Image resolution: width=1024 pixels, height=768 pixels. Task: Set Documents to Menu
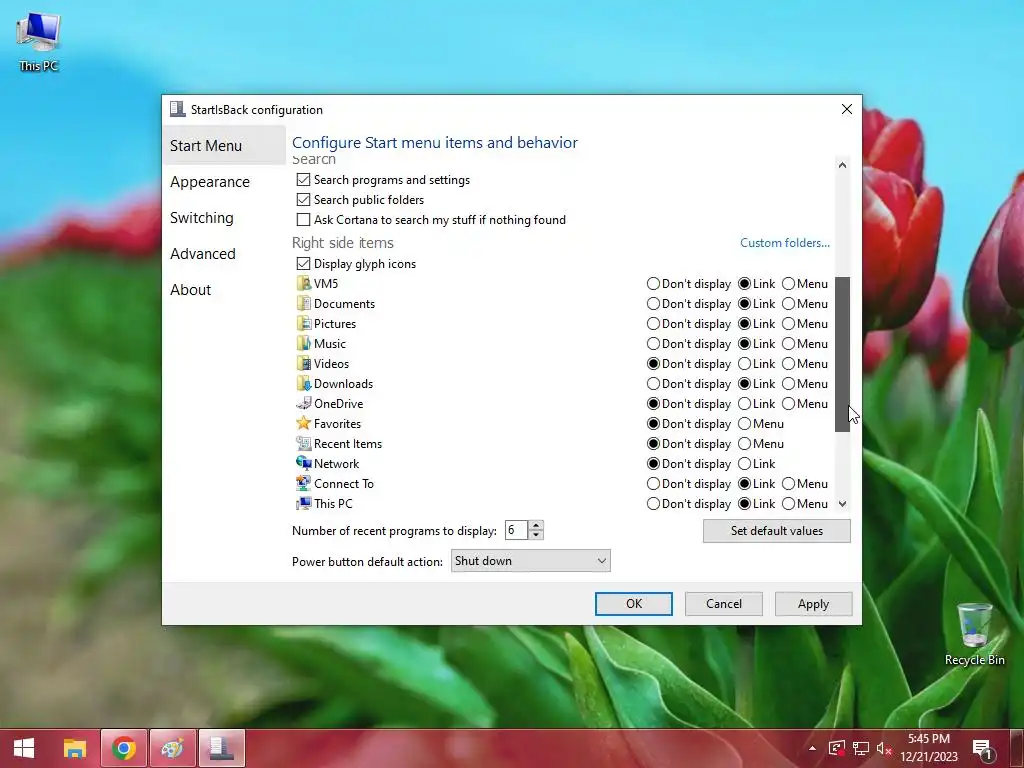788,304
